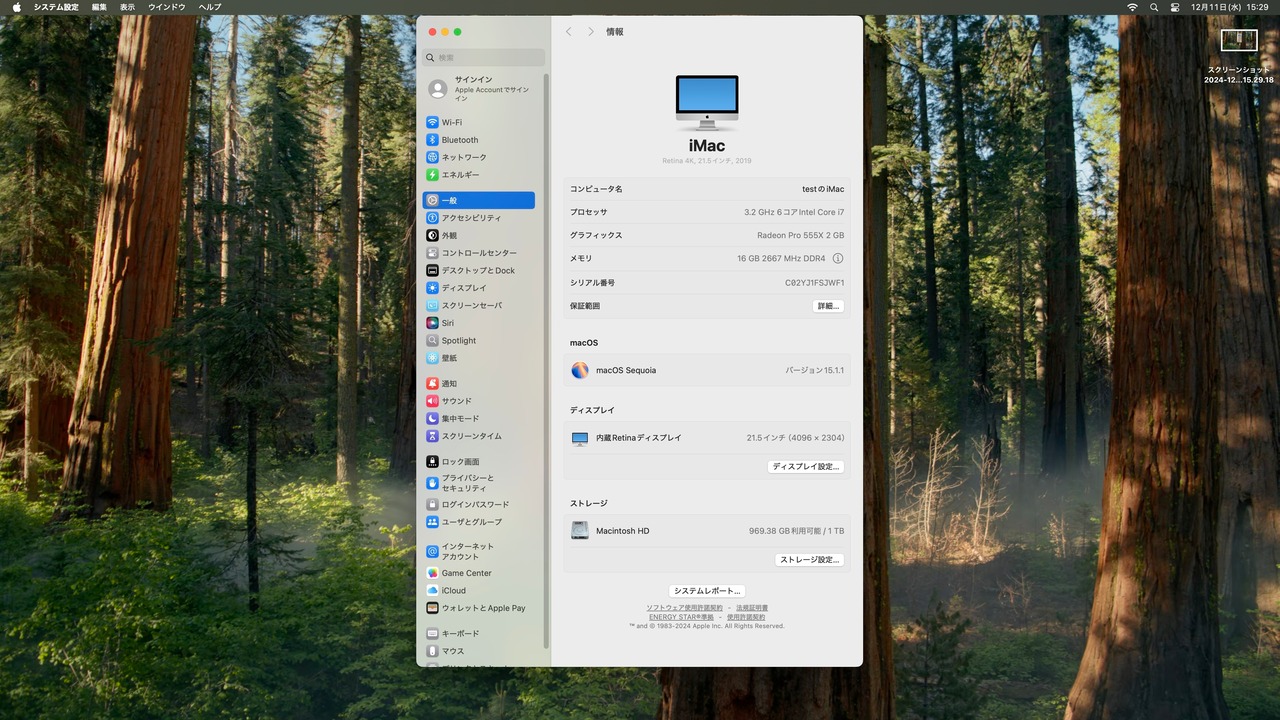
Task: Click the macOS Sequoia row
Action: point(707,370)
